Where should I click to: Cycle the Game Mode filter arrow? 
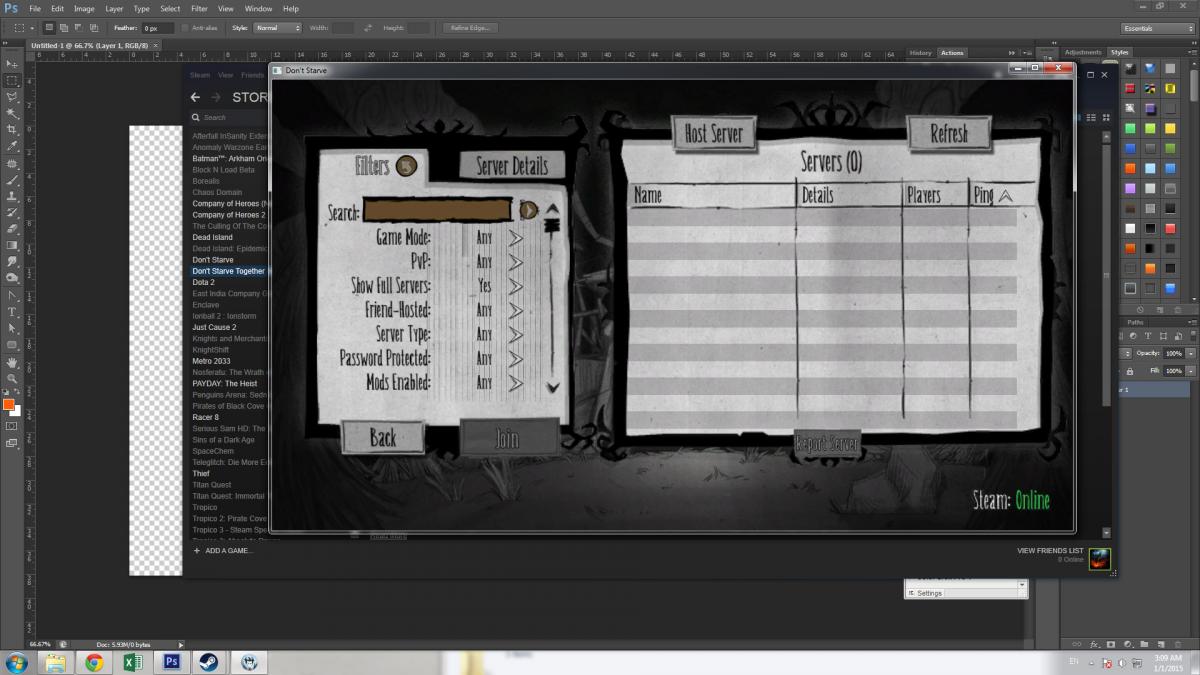[x=515, y=238]
